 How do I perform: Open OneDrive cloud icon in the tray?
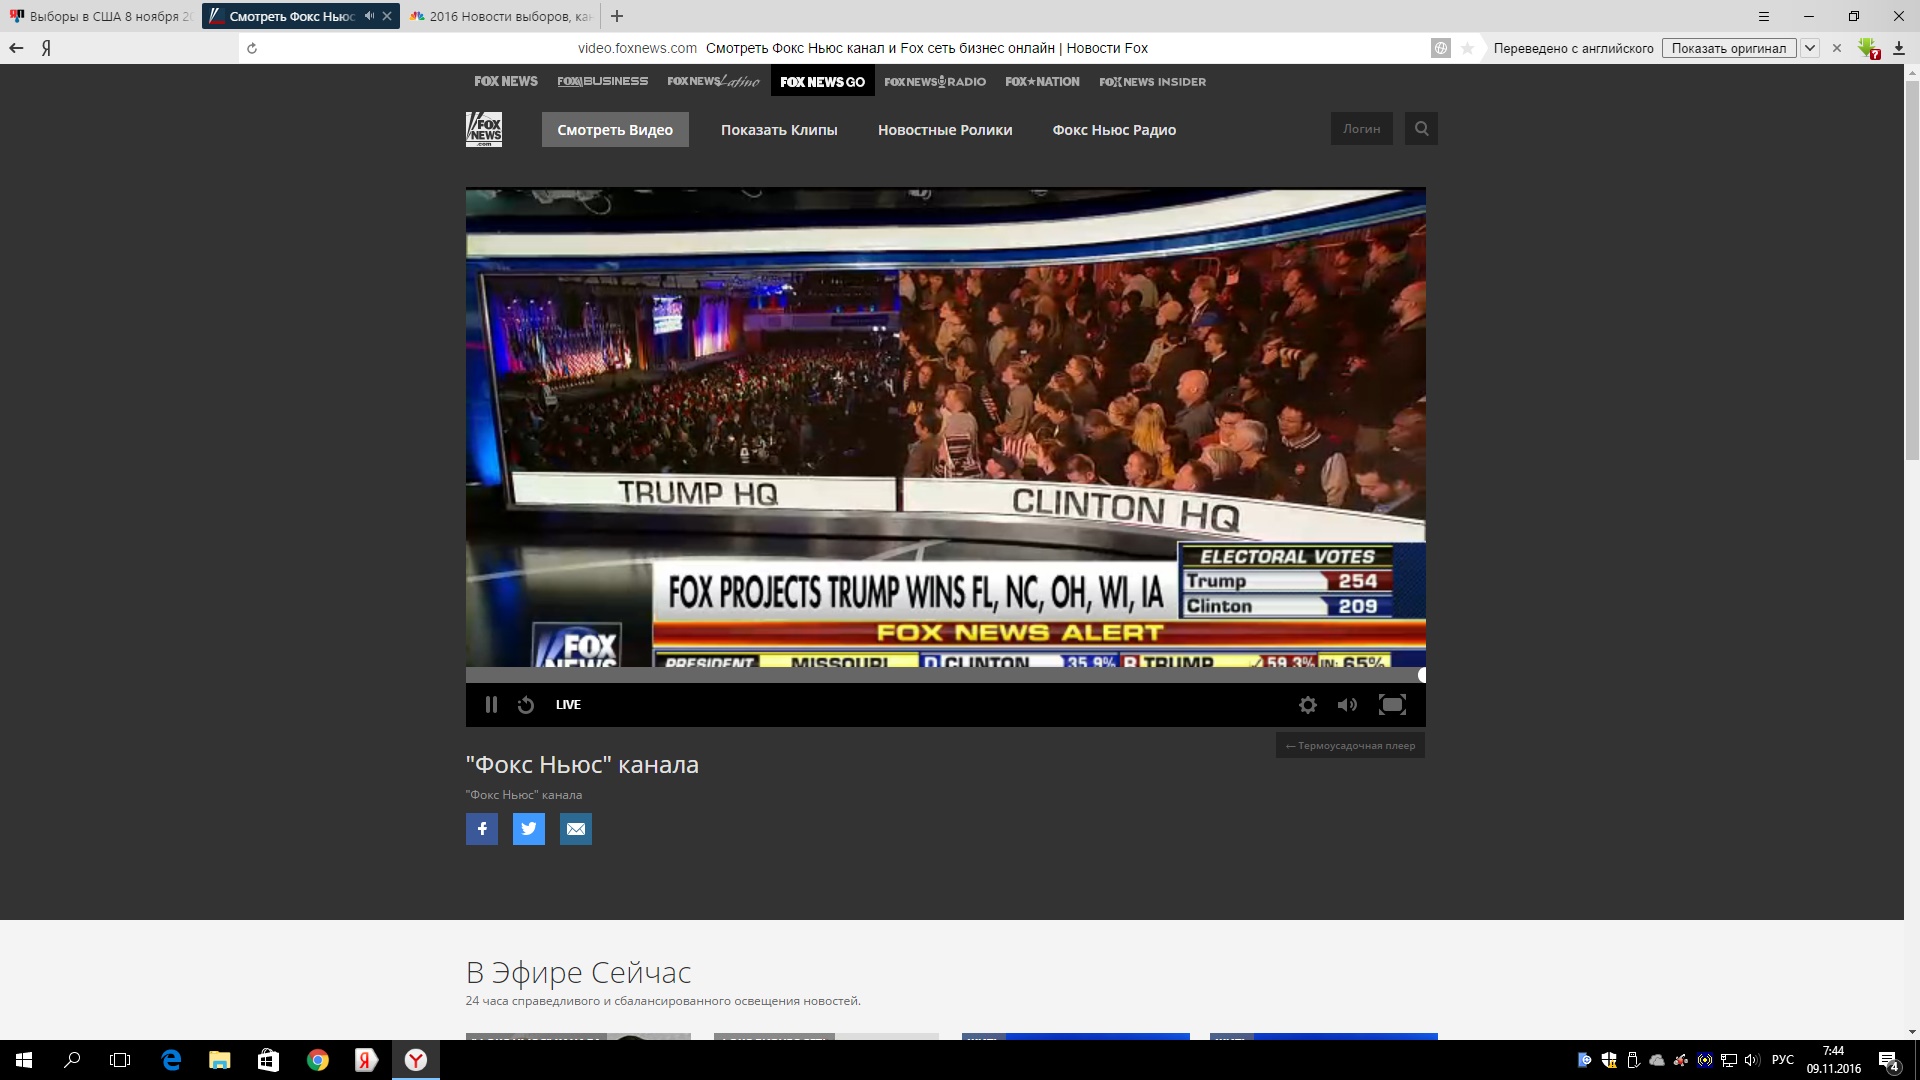[x=1657, y=1060]
